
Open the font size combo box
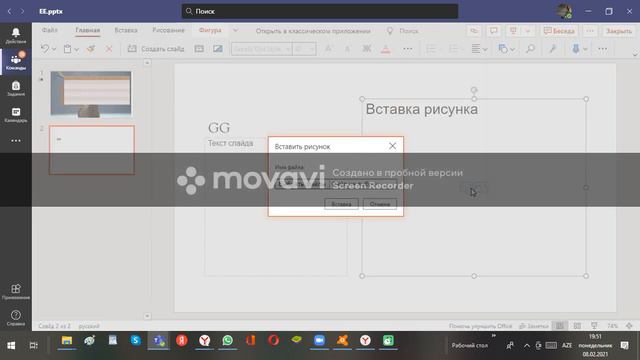coord(304,49)
